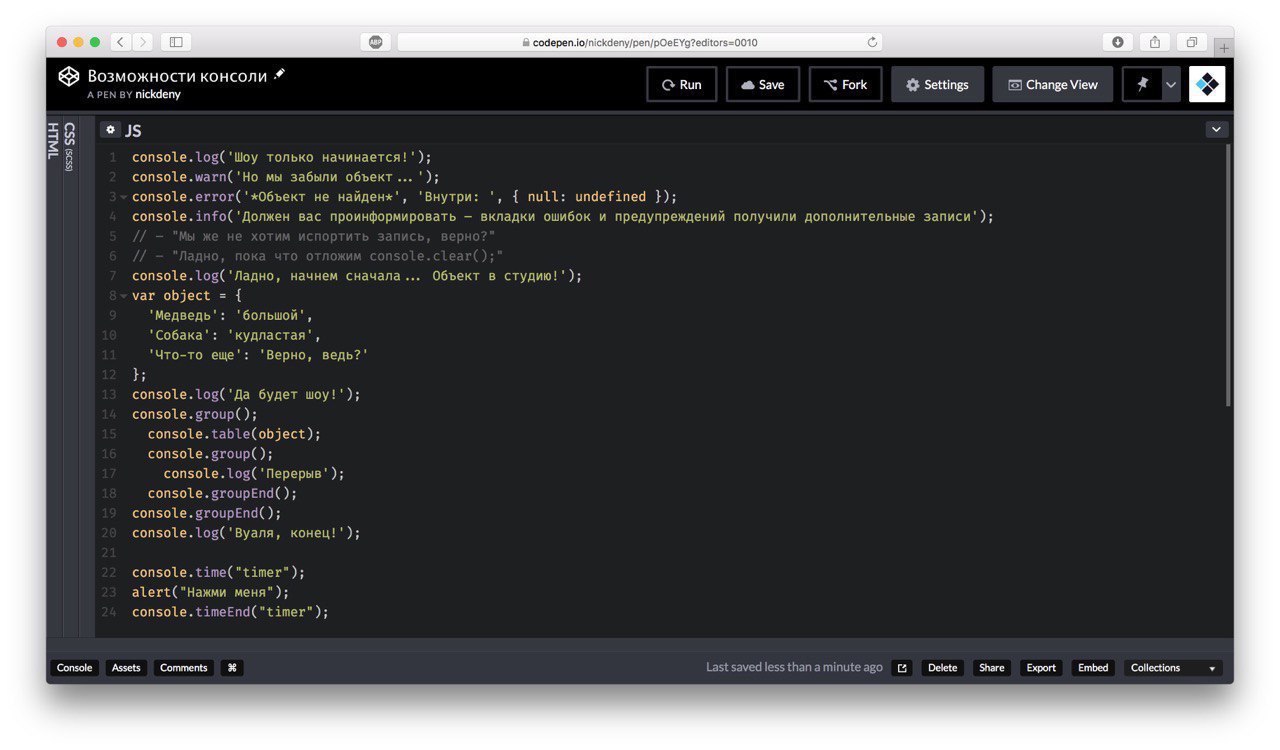Image resolution: width=1280 pixels, height=750 pixels.
Task: Fork the pen
Action: [x=845, y=85]
